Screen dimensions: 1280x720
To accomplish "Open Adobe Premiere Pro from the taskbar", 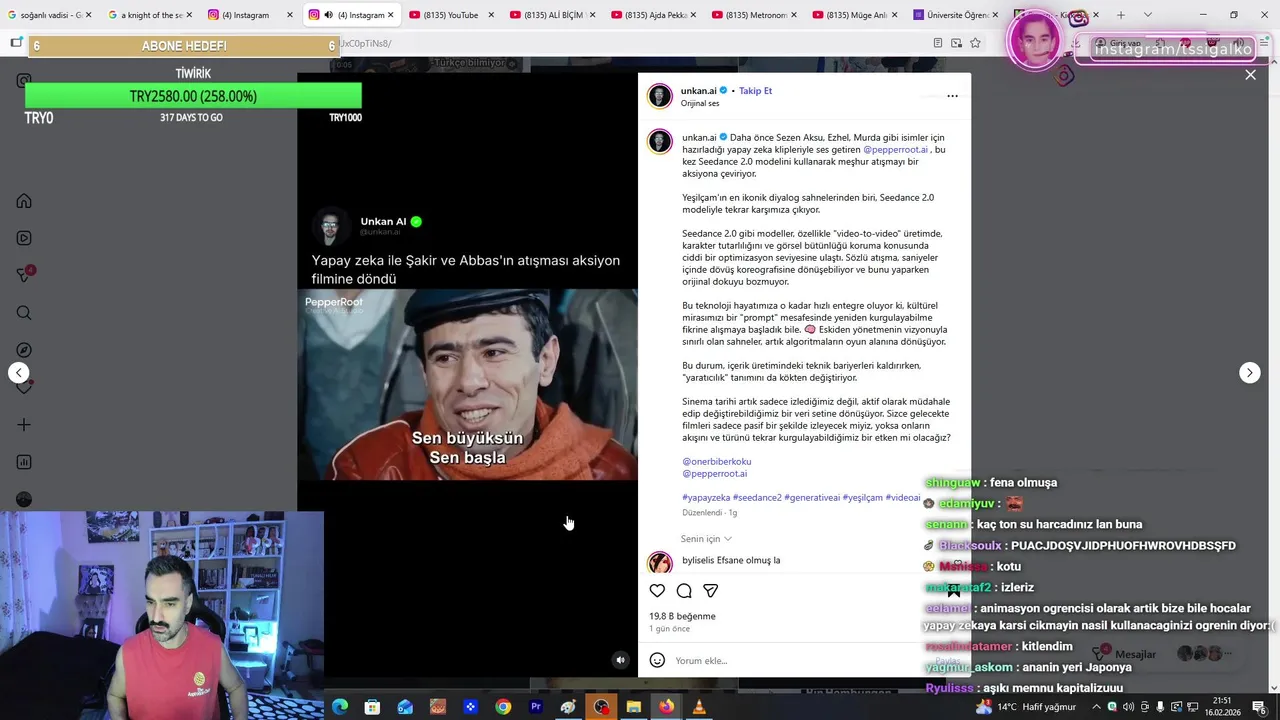I will click(536, 707).
